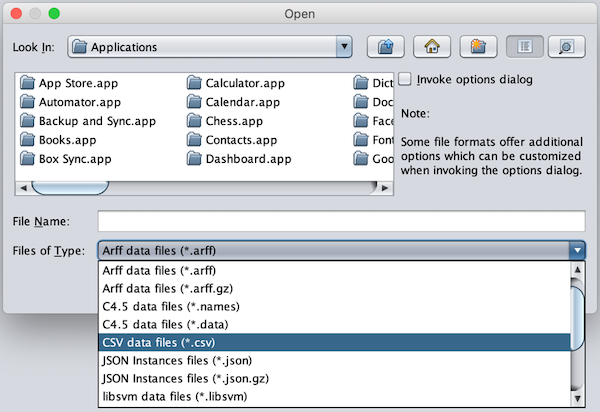Click the horizontal scrollbar thumb in file list
The width and height of the screenshot is (600, 412).
click(x=70, y=188)
